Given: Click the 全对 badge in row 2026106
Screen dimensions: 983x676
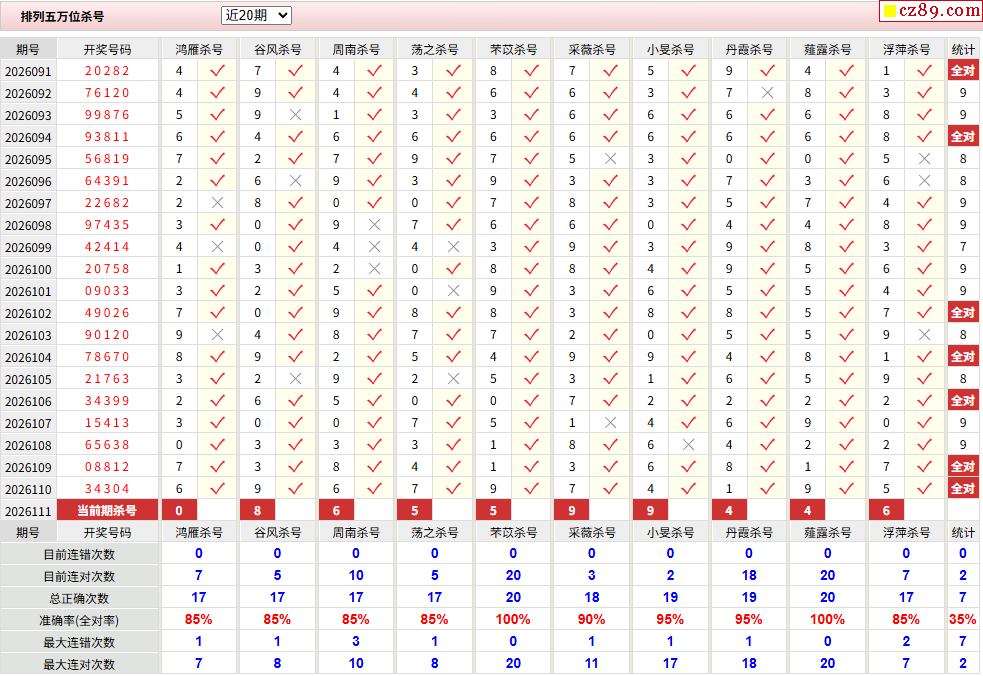Looking at the screenshot, I should coord(963,401).
